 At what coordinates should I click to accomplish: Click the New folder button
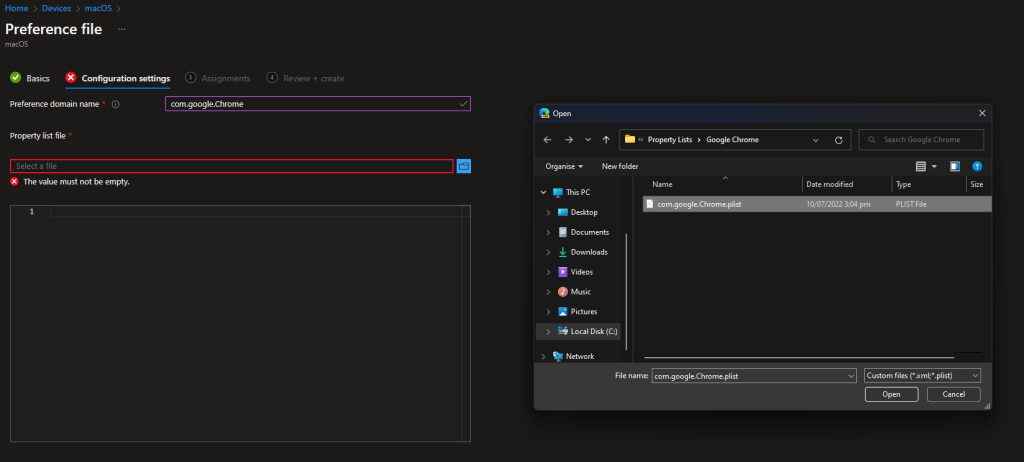click(620, 167)
